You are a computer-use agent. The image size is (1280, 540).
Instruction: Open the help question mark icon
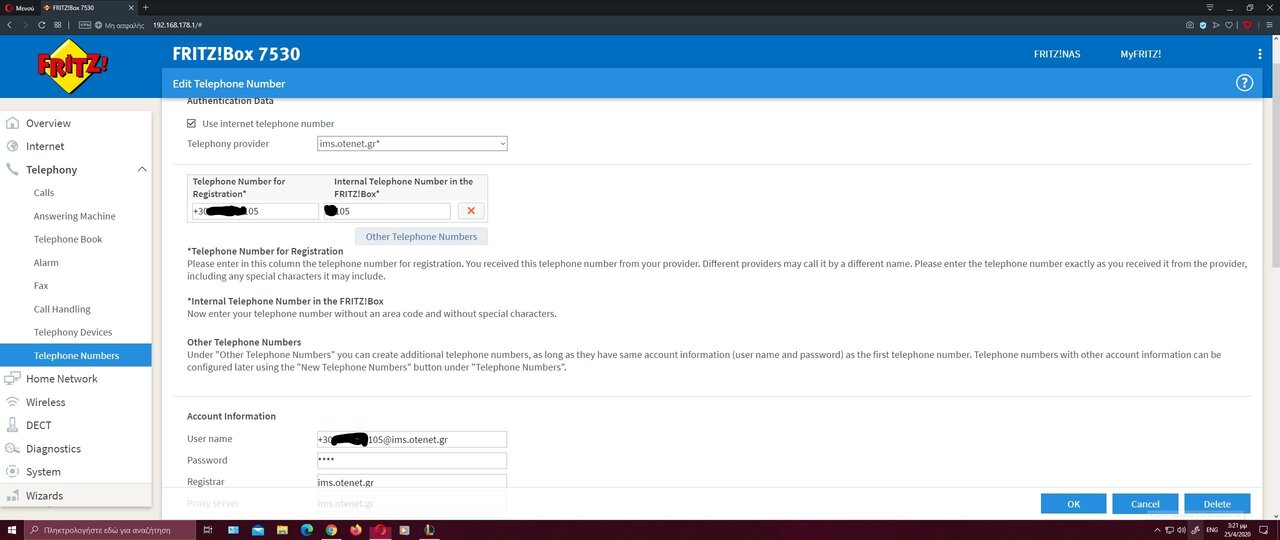[1245, 84]
